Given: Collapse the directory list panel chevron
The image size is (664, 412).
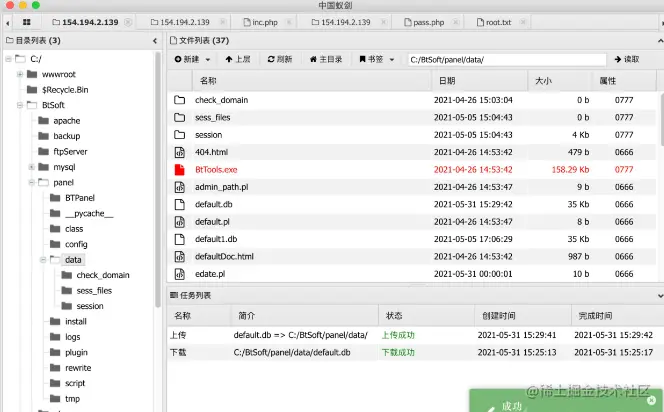Looking at the screenshot, I should [155, 41].
